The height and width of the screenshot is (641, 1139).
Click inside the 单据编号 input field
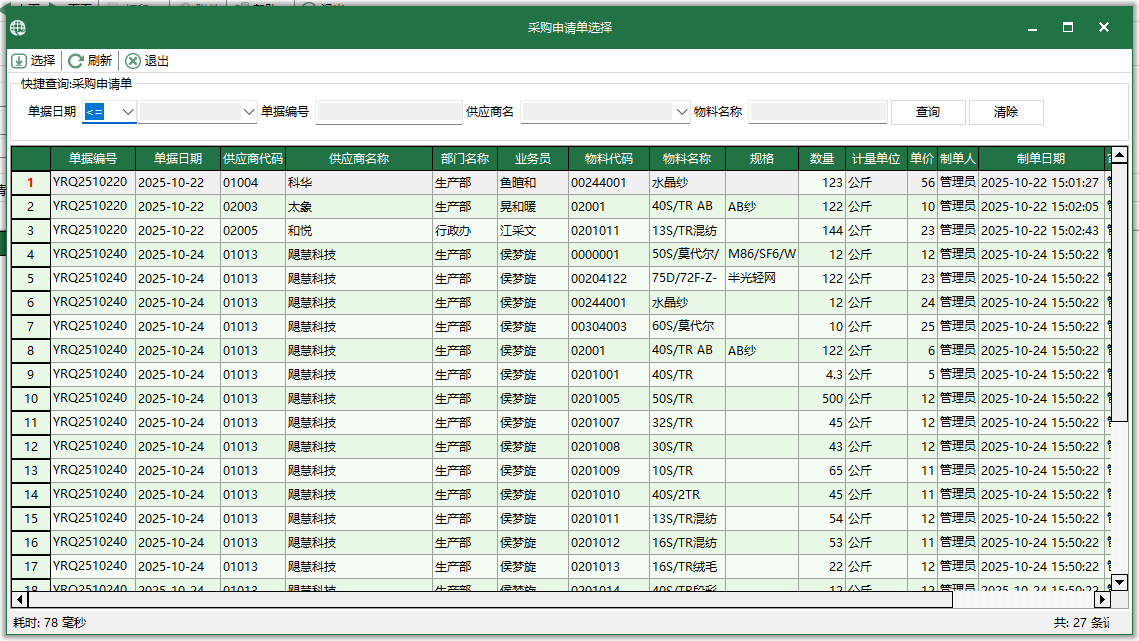(x=389, y=112)
